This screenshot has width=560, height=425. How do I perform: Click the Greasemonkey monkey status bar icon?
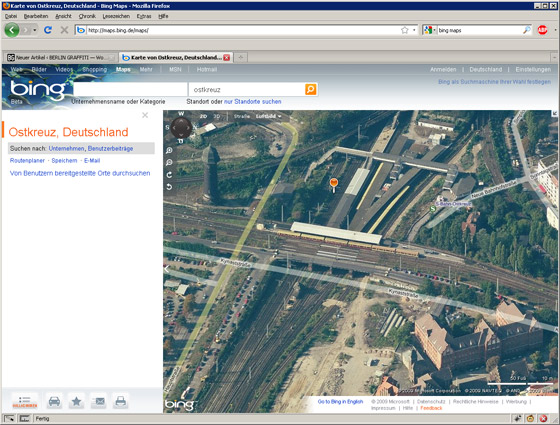(530, 418)
